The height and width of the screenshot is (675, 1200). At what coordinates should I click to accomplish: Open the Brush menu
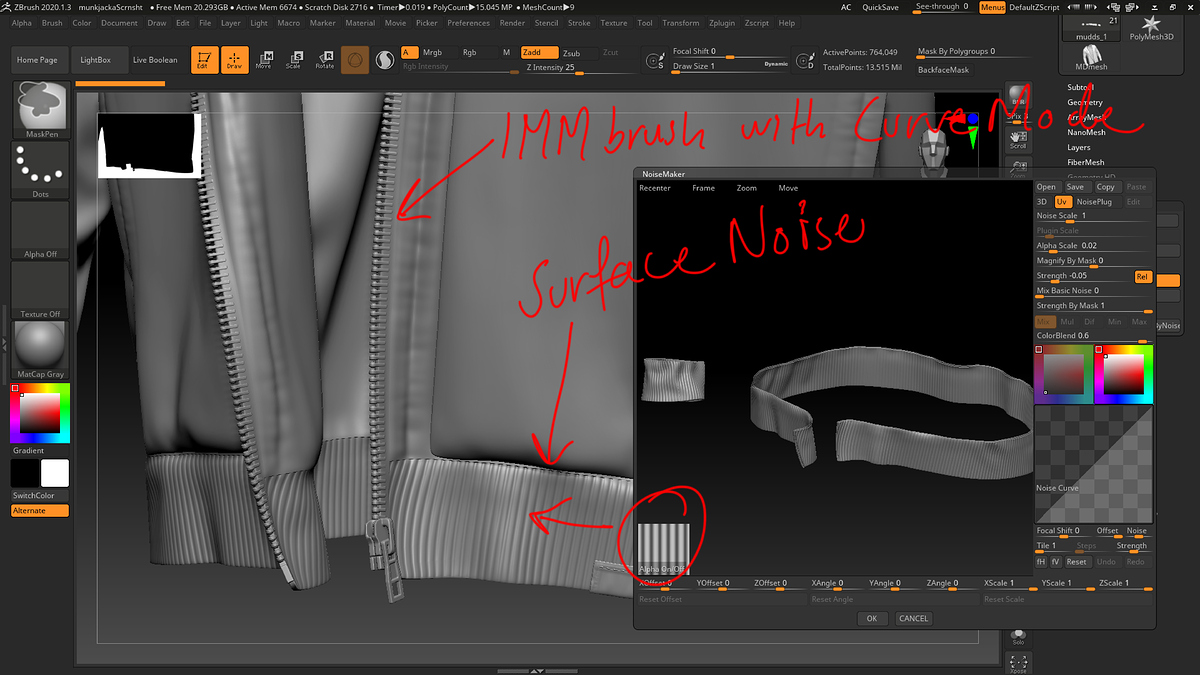point(52,23)
